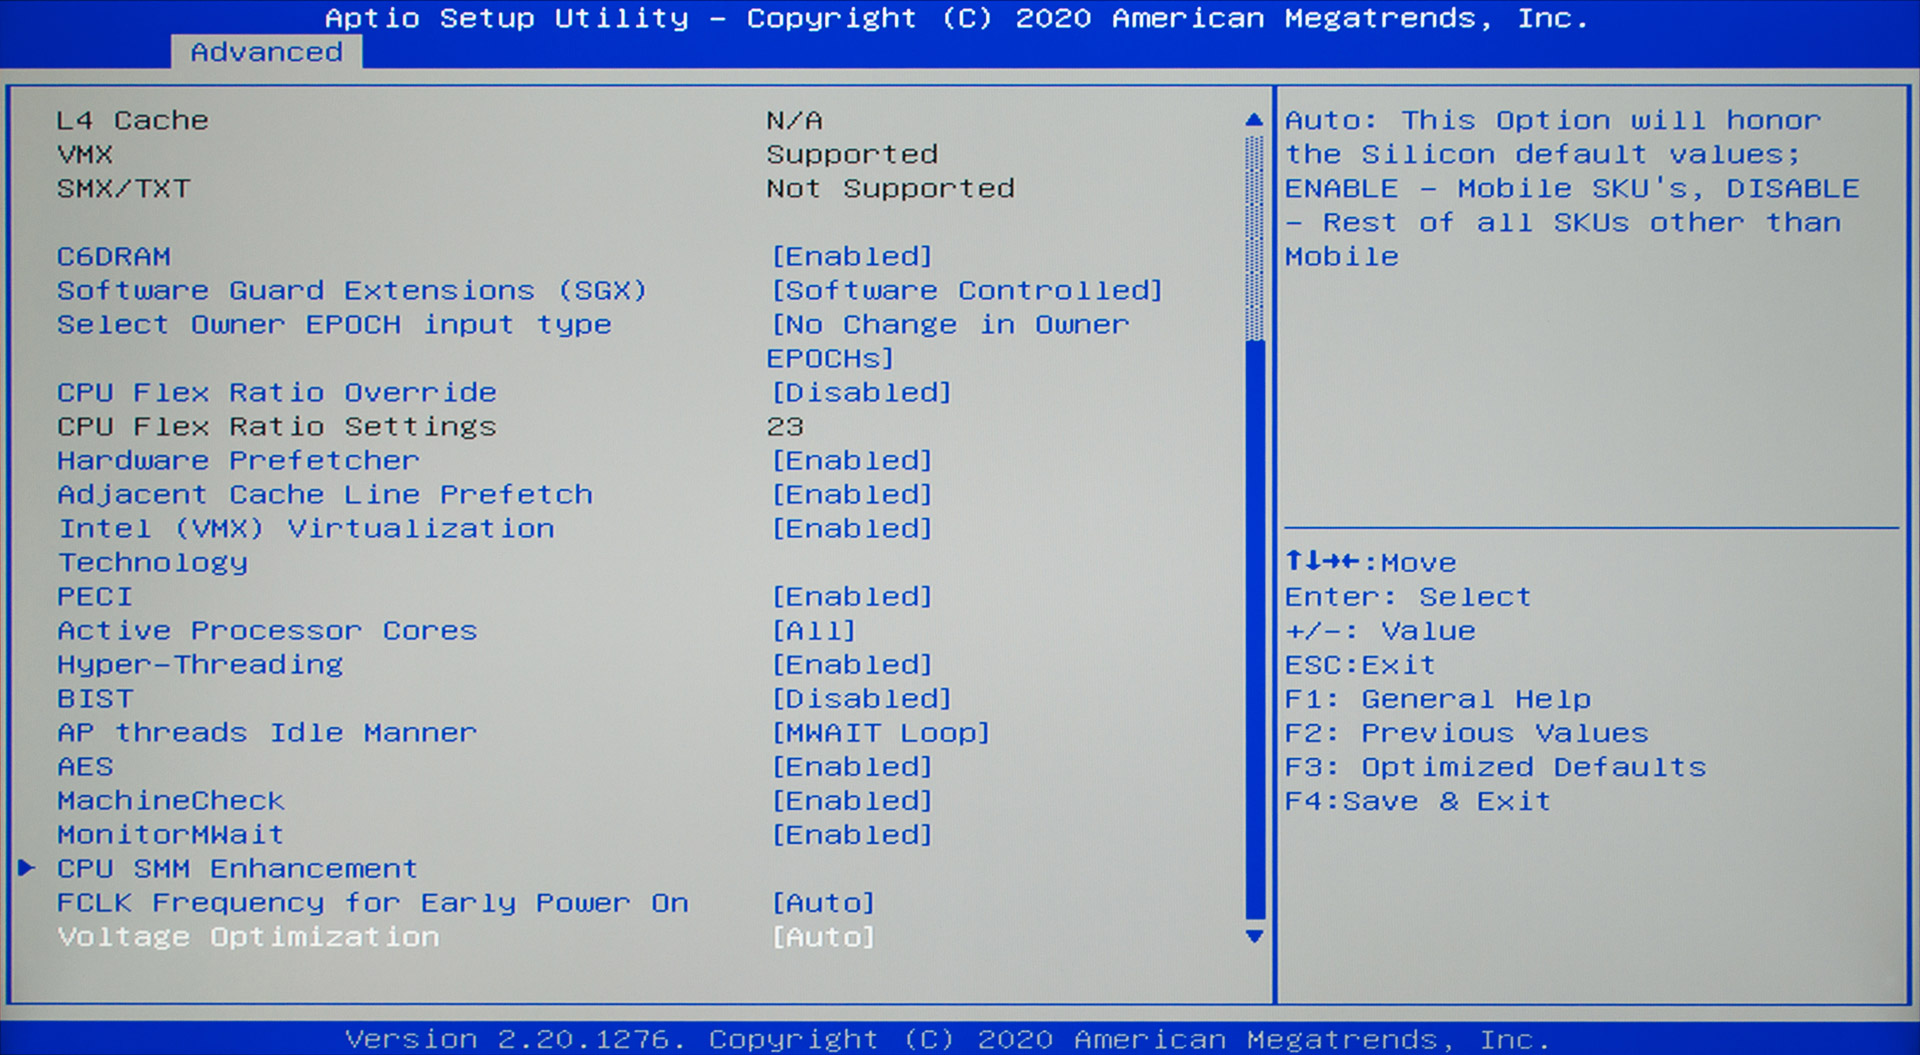Viewport: 1920px width, 1055px height.
Task: Click the SMX/TXT Not Supported row
Action: pos(536,189)
